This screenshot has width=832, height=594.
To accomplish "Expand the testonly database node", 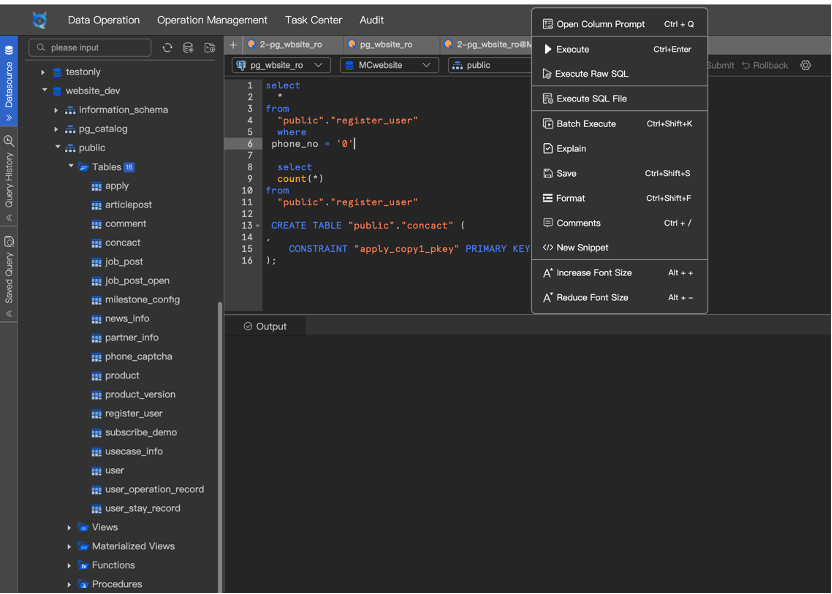I will [x=43, y=72].
